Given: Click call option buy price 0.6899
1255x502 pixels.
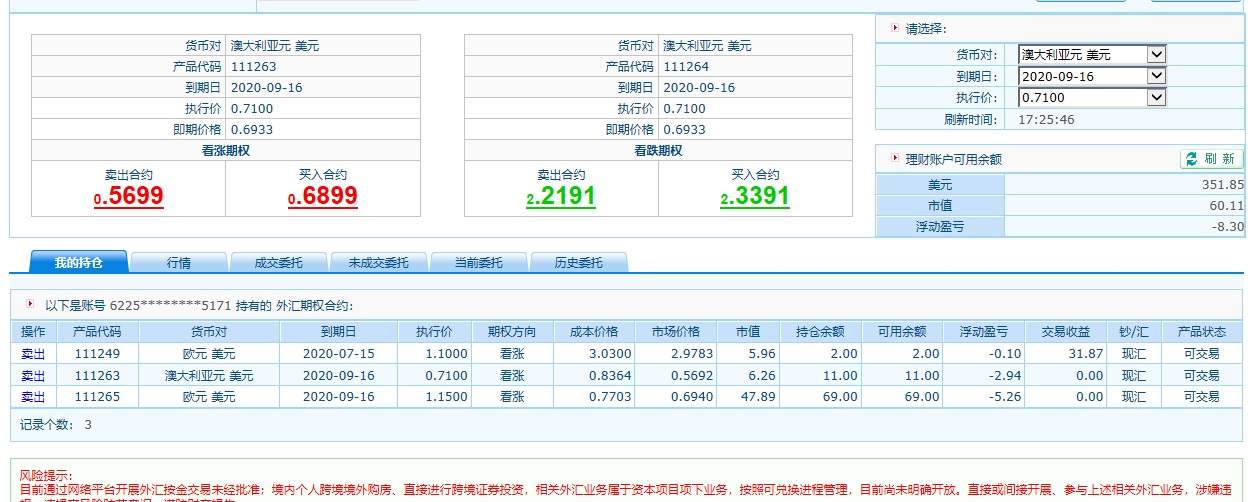Looking at the screenshot, I should pos(322,197).
